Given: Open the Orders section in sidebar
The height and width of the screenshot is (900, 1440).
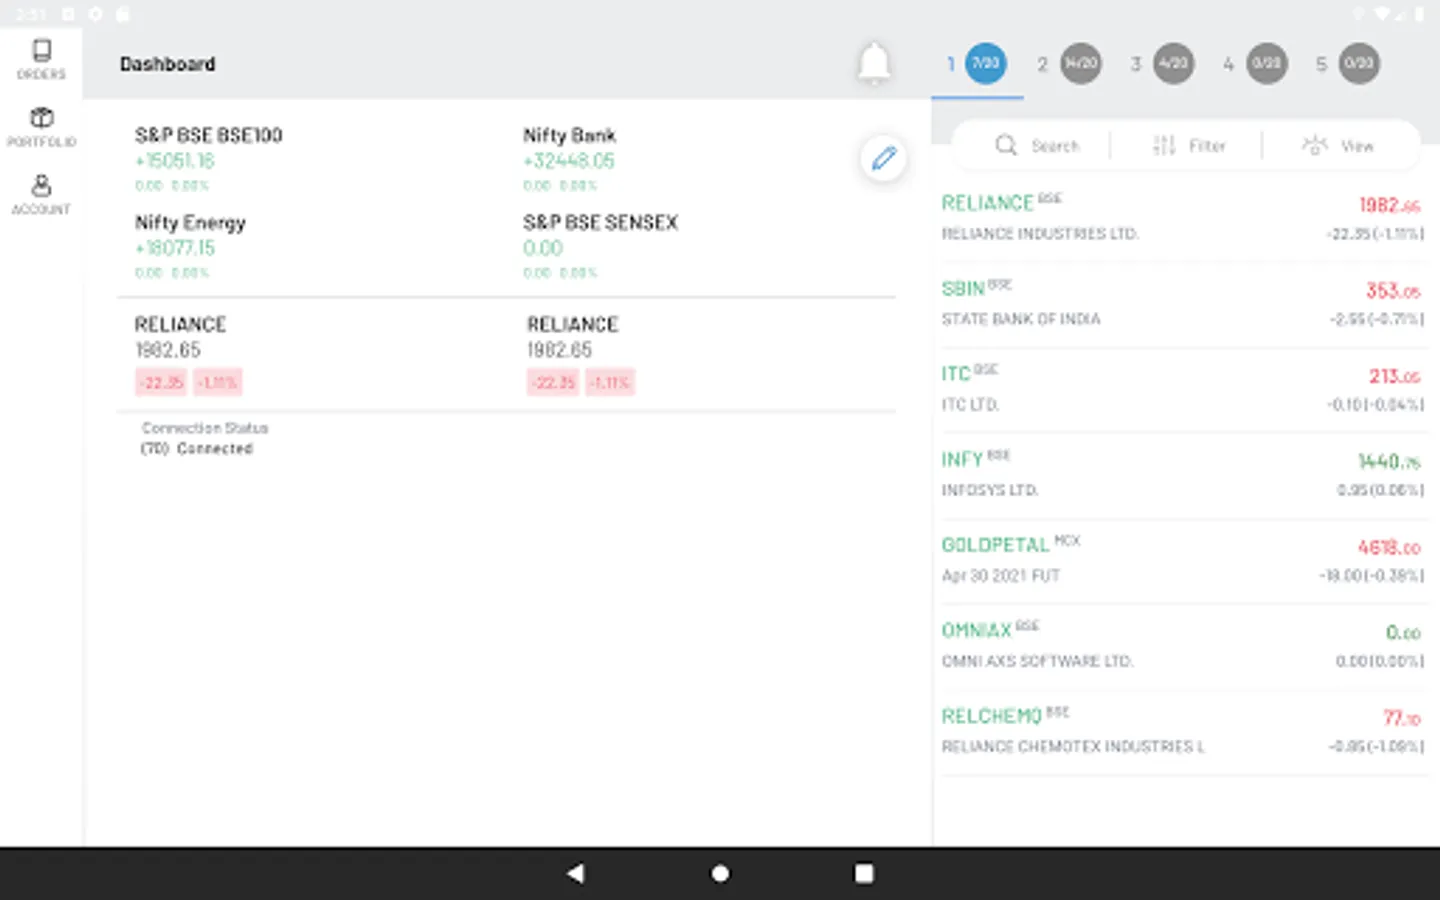Looking at the screenshot, I should pos(41,59).
